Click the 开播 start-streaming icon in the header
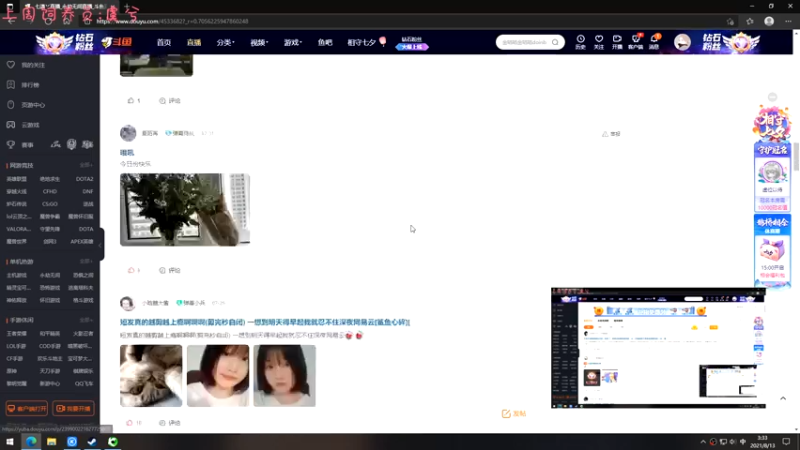800x450 pixels. [x=617, y=42]
